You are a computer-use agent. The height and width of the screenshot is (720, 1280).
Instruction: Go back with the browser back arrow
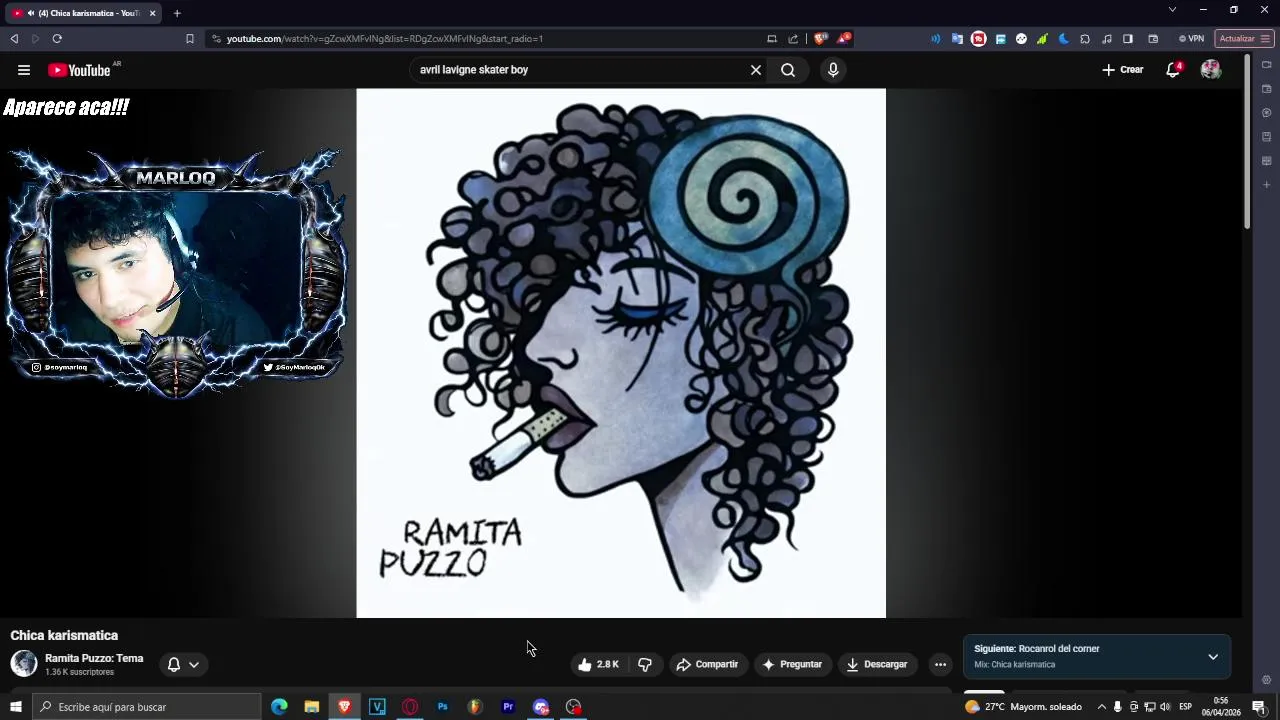coord(14,39)
